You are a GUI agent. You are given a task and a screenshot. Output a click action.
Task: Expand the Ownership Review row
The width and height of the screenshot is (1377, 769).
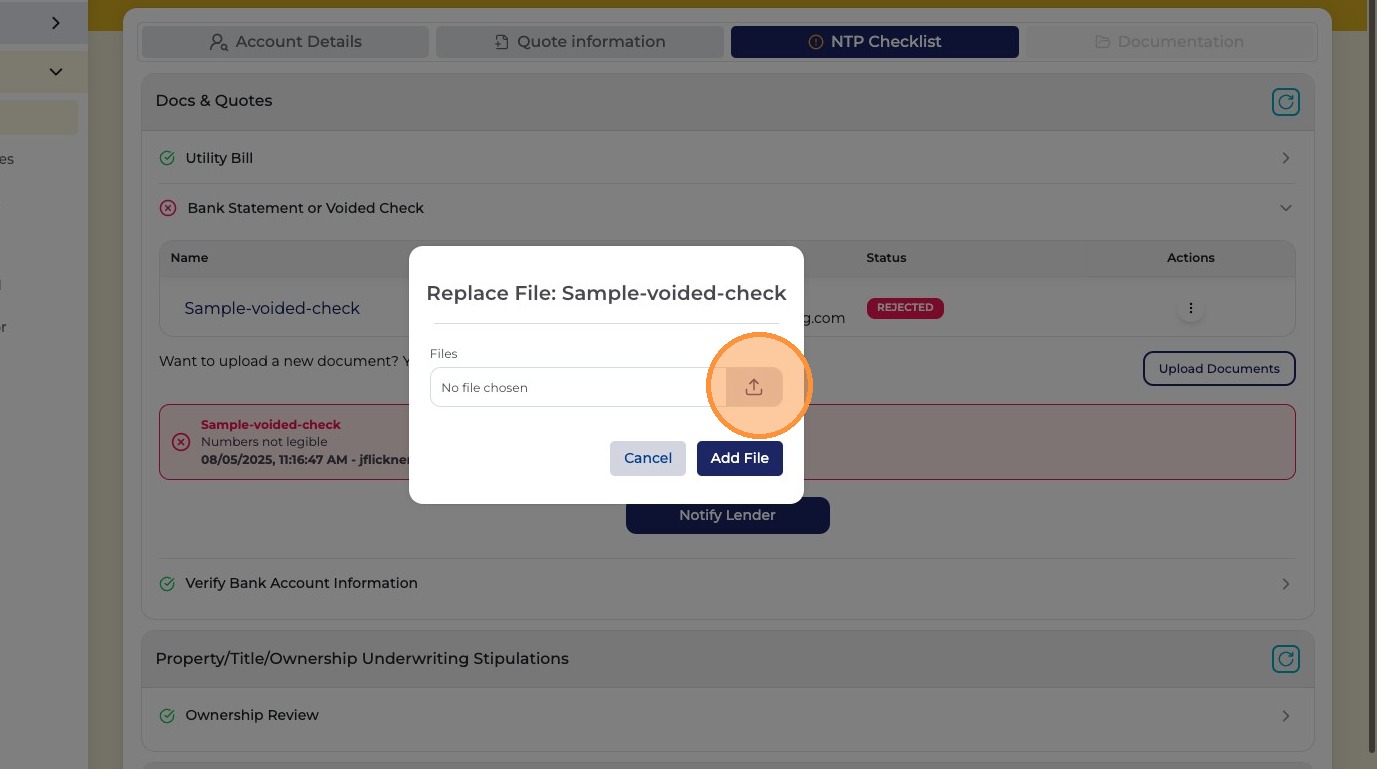tap(1286, 716)
